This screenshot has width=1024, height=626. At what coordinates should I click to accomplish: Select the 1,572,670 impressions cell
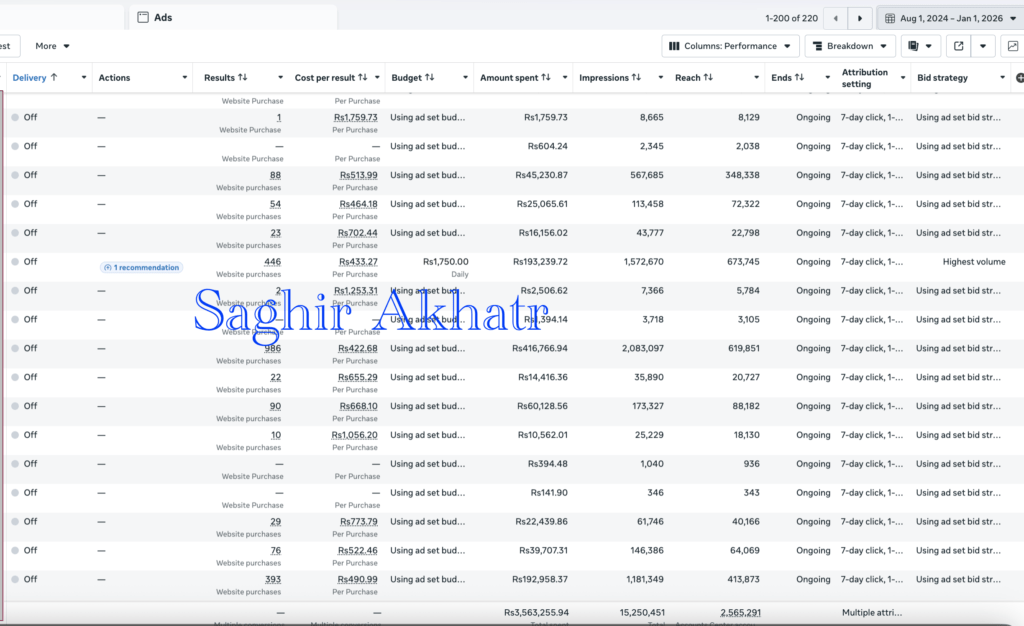tap(643, 262)
